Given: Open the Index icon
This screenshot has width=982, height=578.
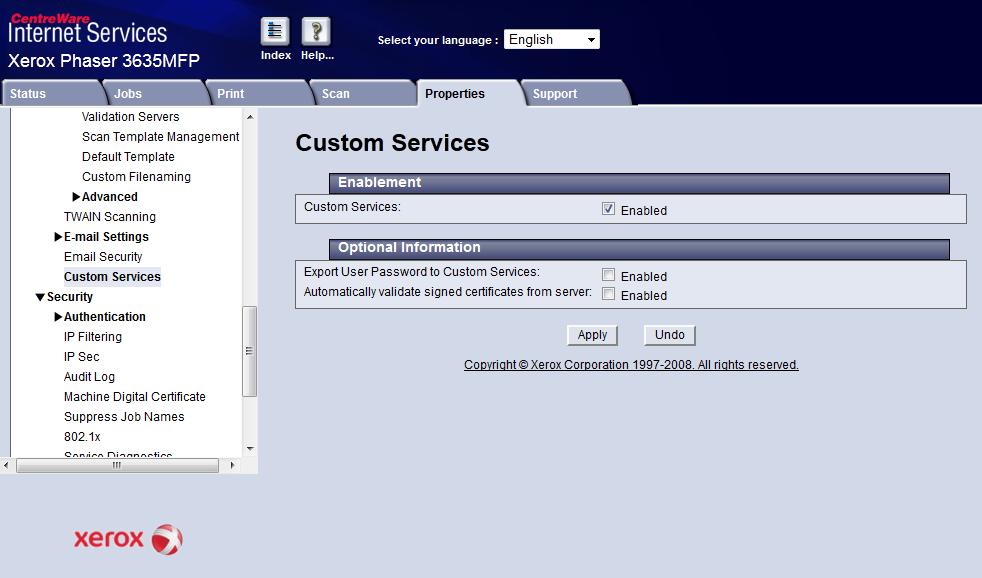Looking at the screenshot, I should 275,31.
